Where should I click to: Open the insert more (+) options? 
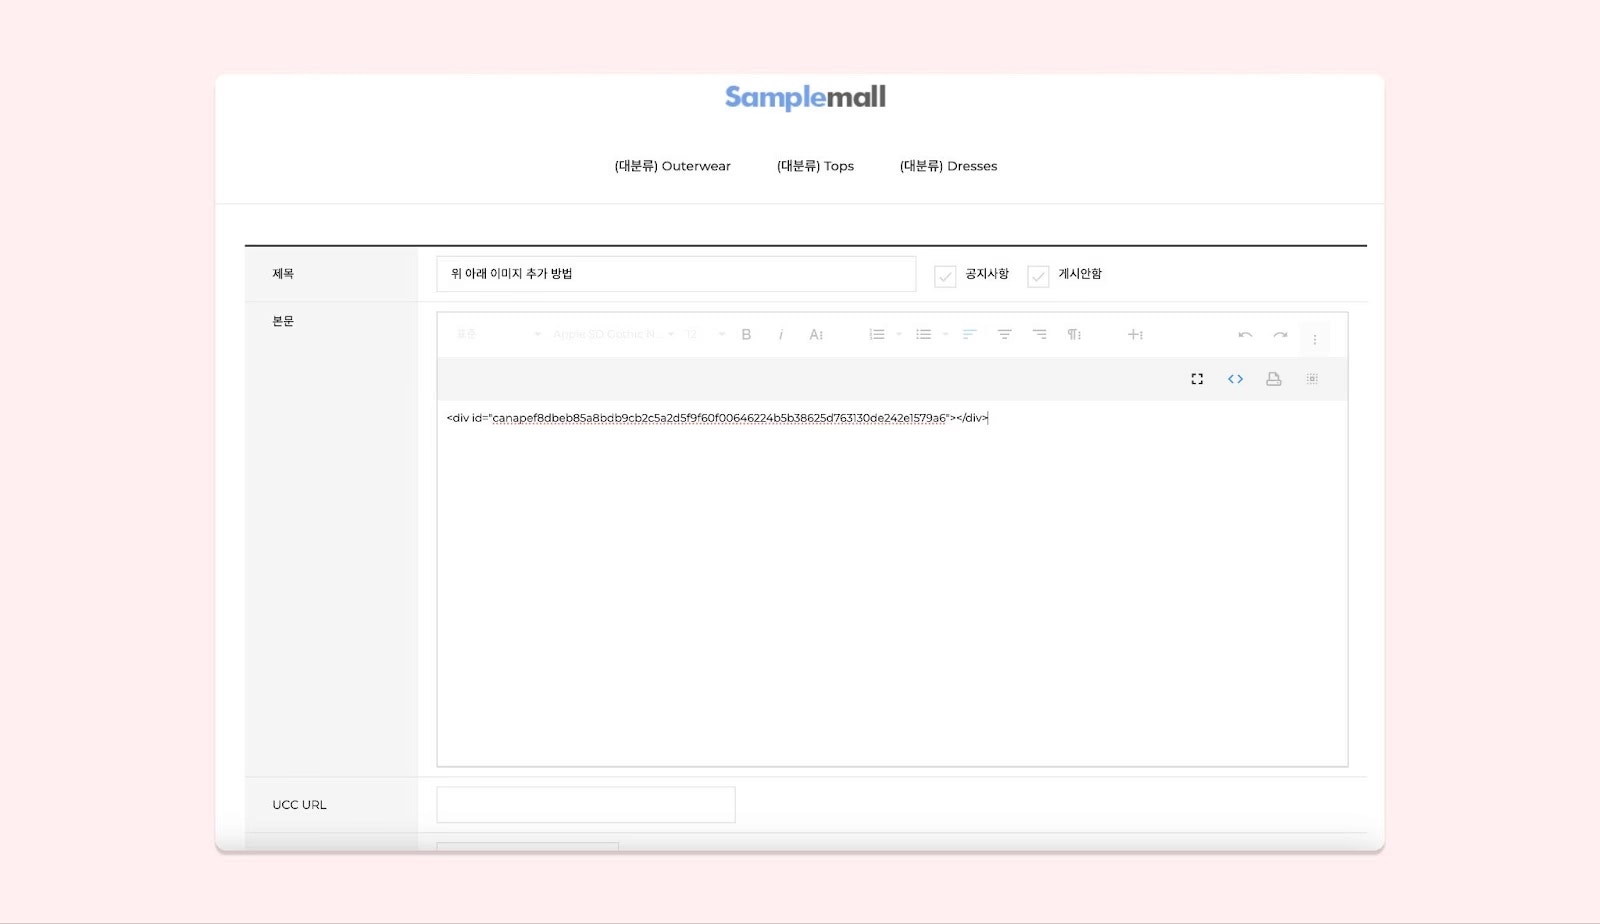1135,335
